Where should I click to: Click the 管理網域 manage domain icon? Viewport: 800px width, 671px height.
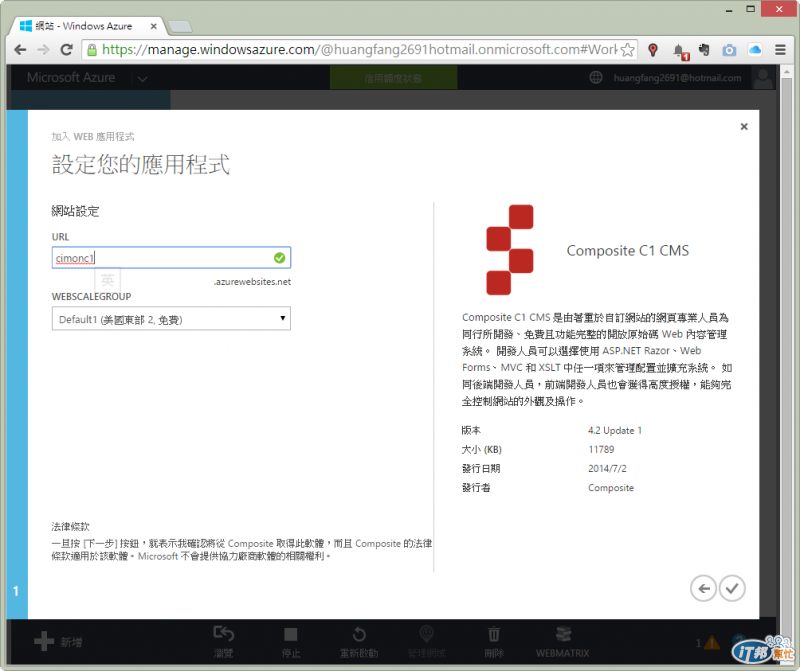[x=427, y=634]
